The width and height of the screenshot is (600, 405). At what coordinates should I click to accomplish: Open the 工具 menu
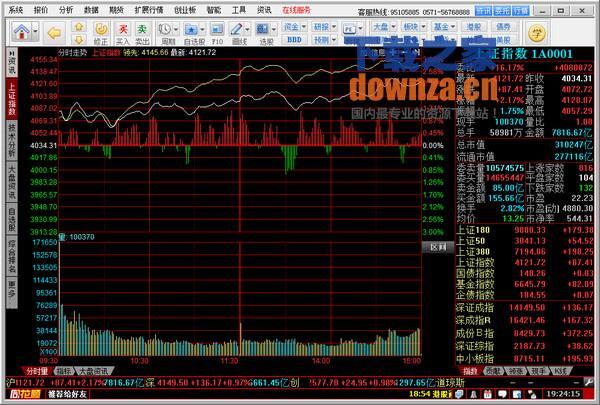click(238, 10)
